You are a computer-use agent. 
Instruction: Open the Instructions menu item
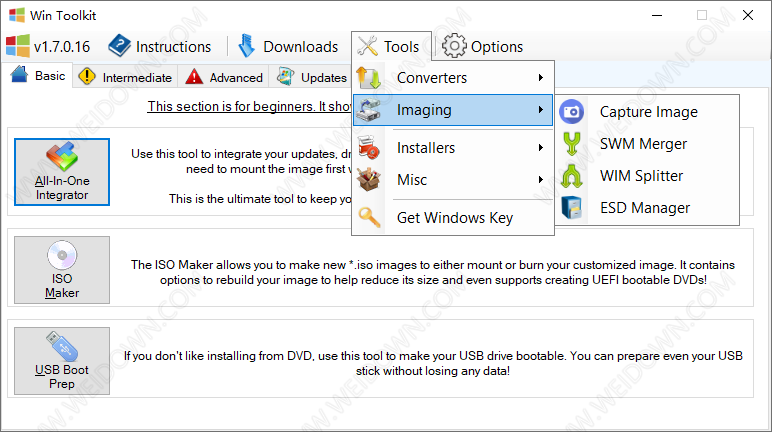tap(160, 46)
